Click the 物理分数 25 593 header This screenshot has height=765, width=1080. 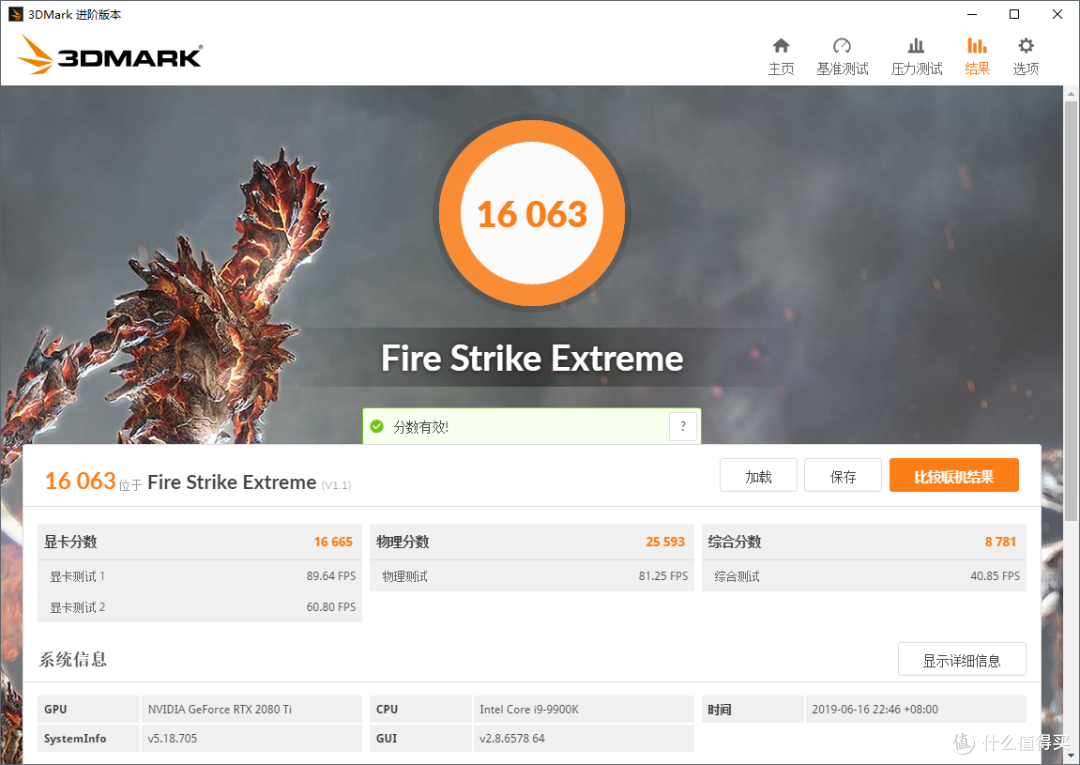click(x=532, y=542)
